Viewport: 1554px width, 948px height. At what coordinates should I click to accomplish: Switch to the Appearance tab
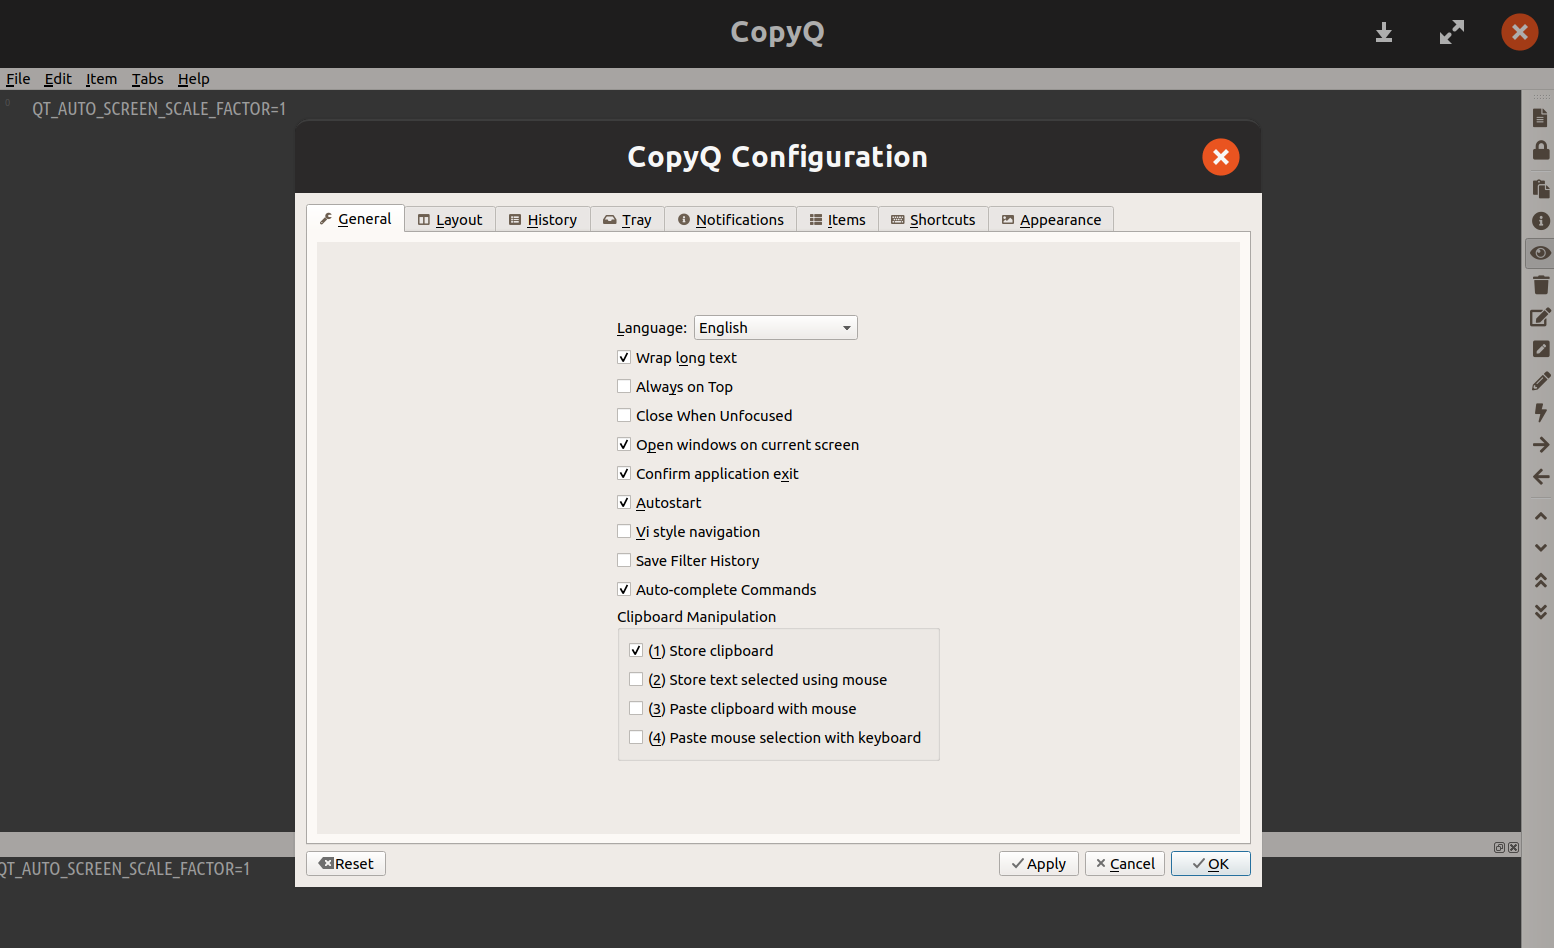click(1051, 220)
